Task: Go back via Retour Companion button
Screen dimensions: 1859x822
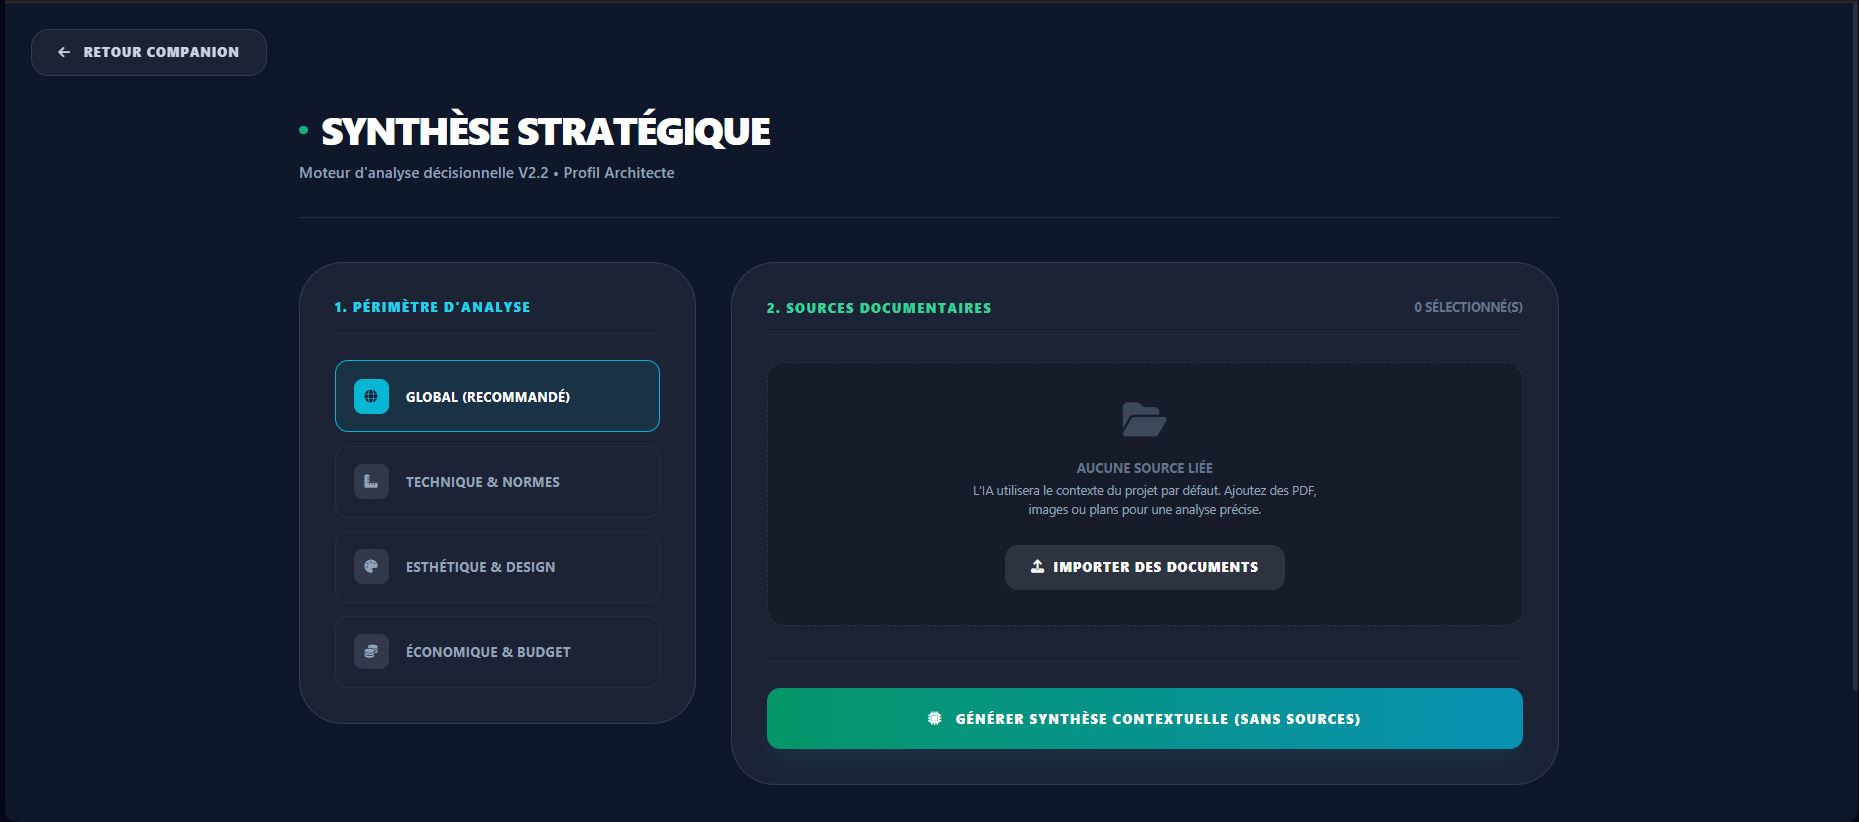Action: click(149, 52)
